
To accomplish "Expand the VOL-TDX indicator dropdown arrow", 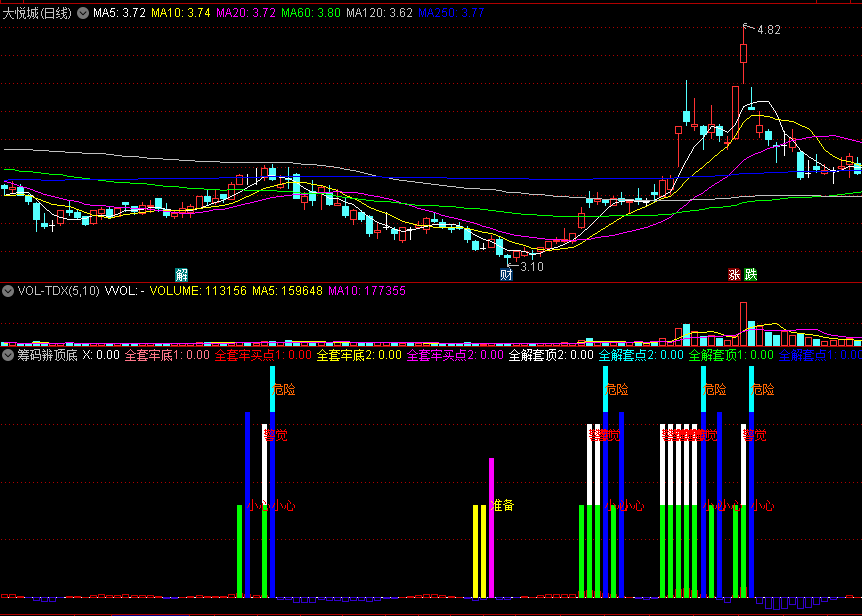I will (8, 291).
